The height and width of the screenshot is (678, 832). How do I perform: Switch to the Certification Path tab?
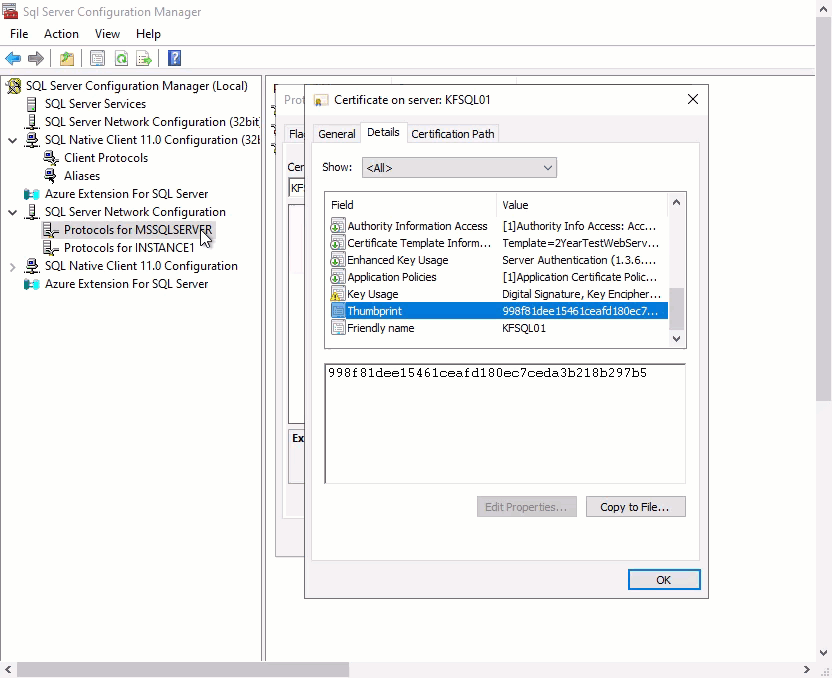pyautogui.click(x=453, y=134)
